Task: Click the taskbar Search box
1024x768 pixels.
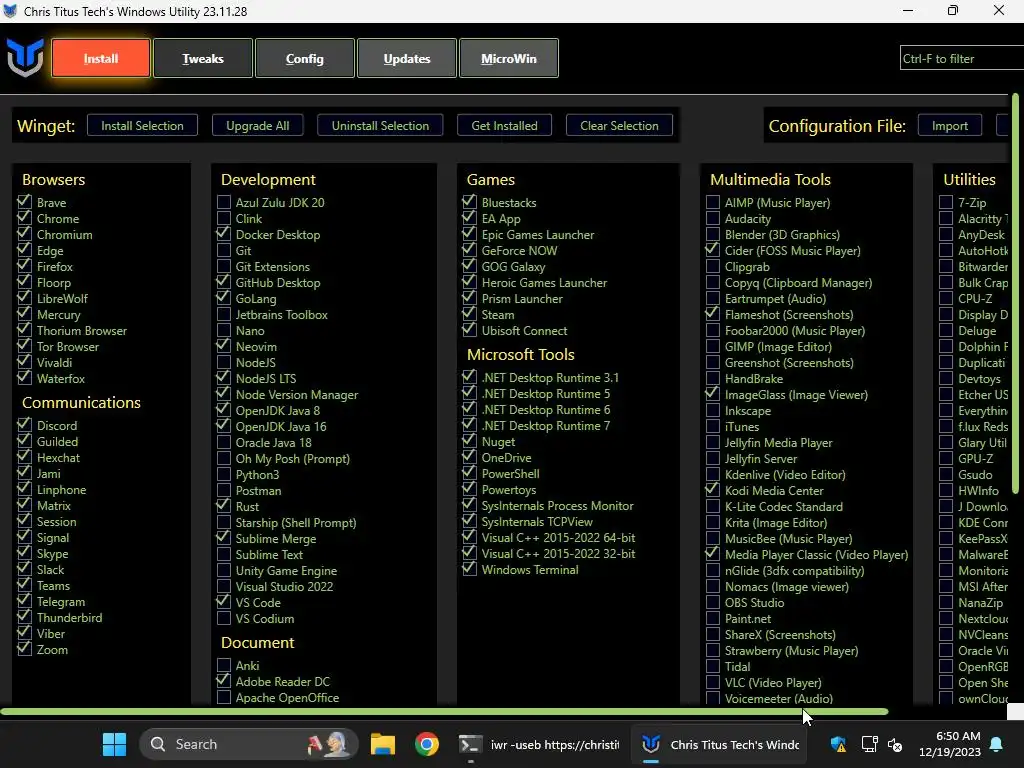Action: (248, 744)
